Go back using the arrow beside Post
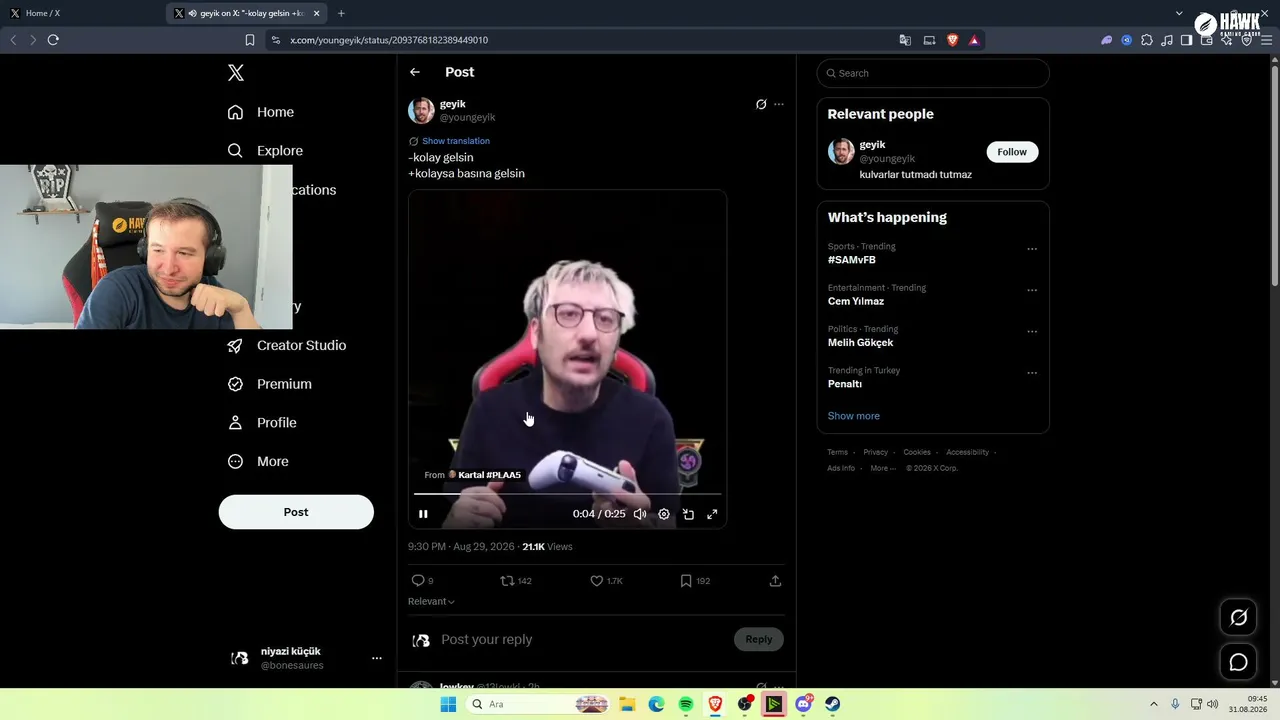The height and width of the screenshot is (720, 1280). [415, 72]
